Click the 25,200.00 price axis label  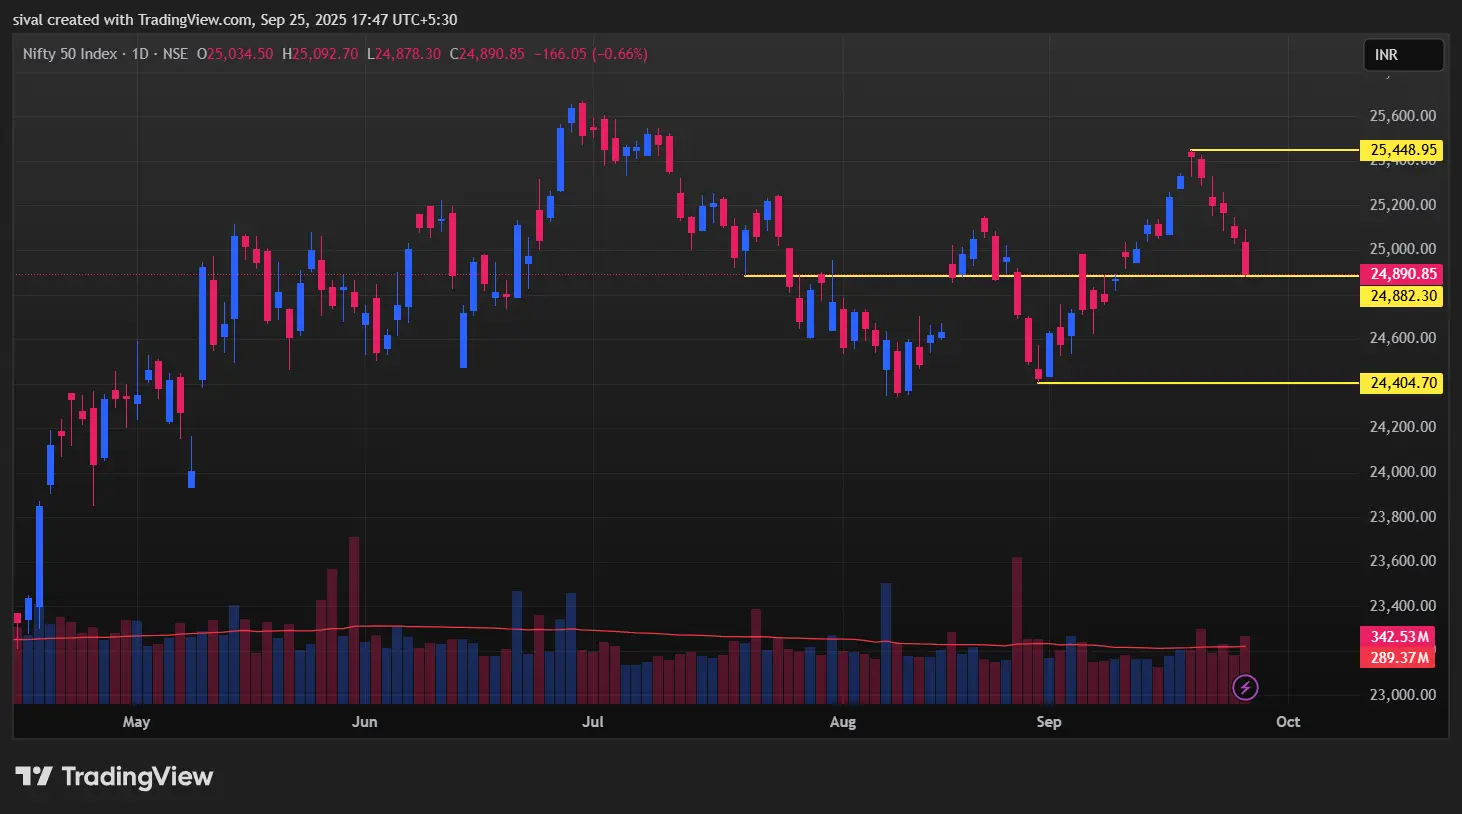tap(1402, 205)
